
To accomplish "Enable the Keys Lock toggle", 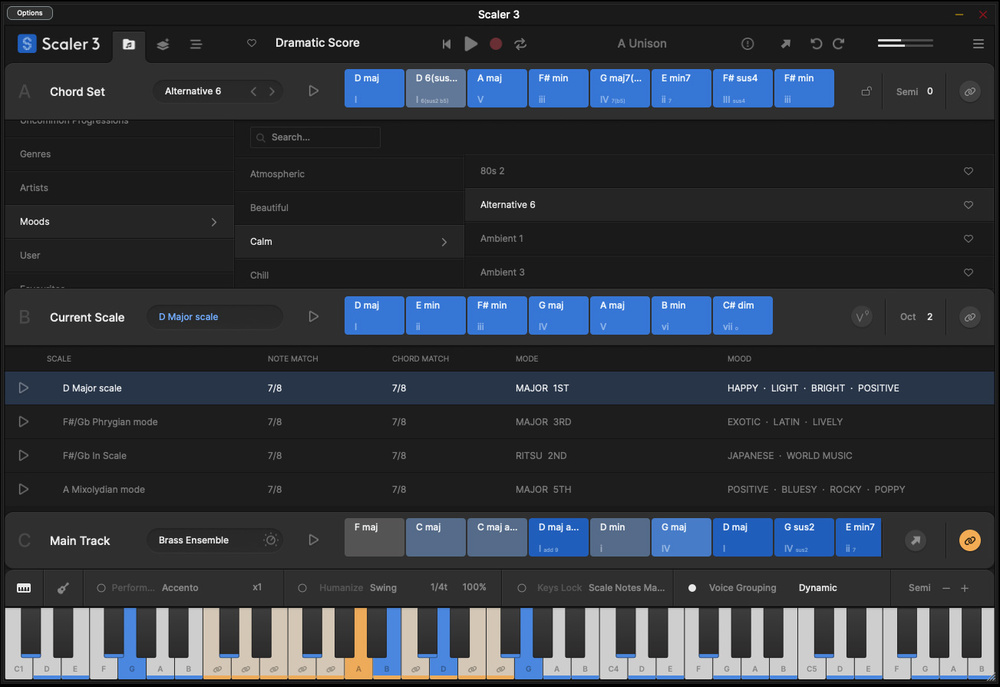I will tap(521, 588).
